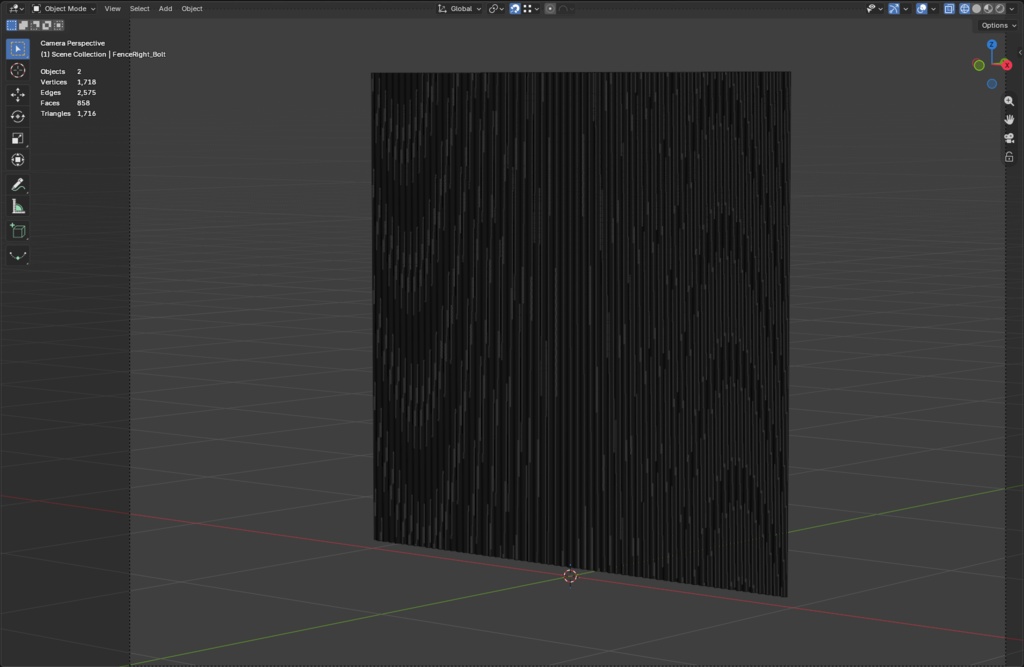Activate the Move tool
1024x667 pixels.
(x=18, y=95)
